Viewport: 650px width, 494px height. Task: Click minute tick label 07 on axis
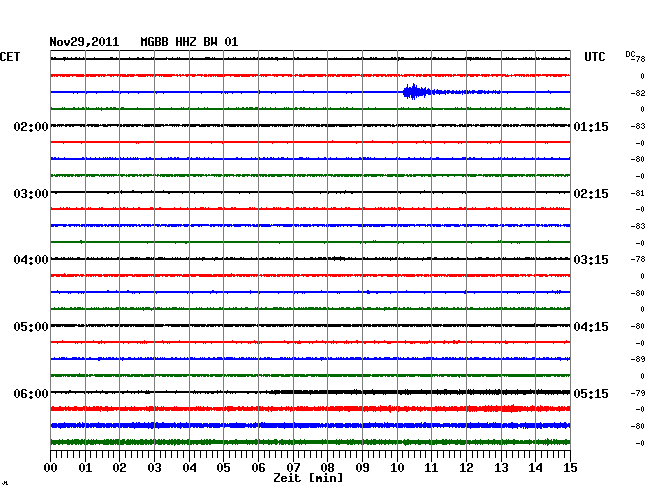coord(293,467)
